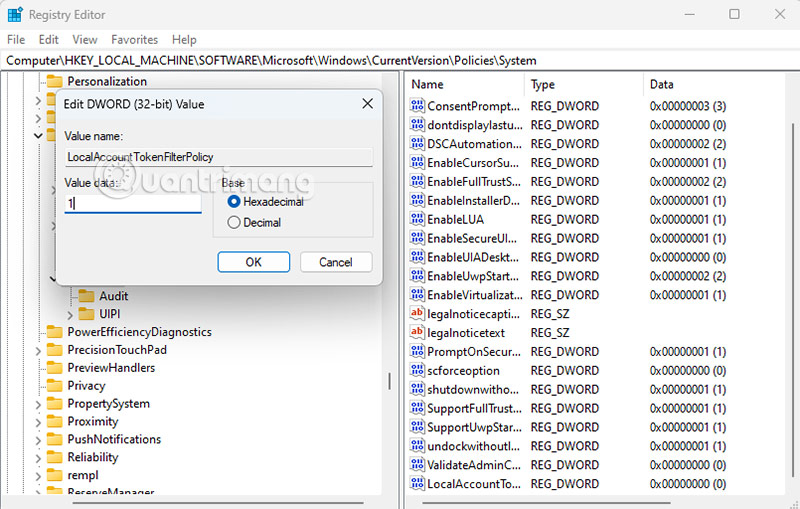This screenshot has width=800, height=509.
Task: Click the legalnoticecapti... string value icon
Action: pos(417,313)
